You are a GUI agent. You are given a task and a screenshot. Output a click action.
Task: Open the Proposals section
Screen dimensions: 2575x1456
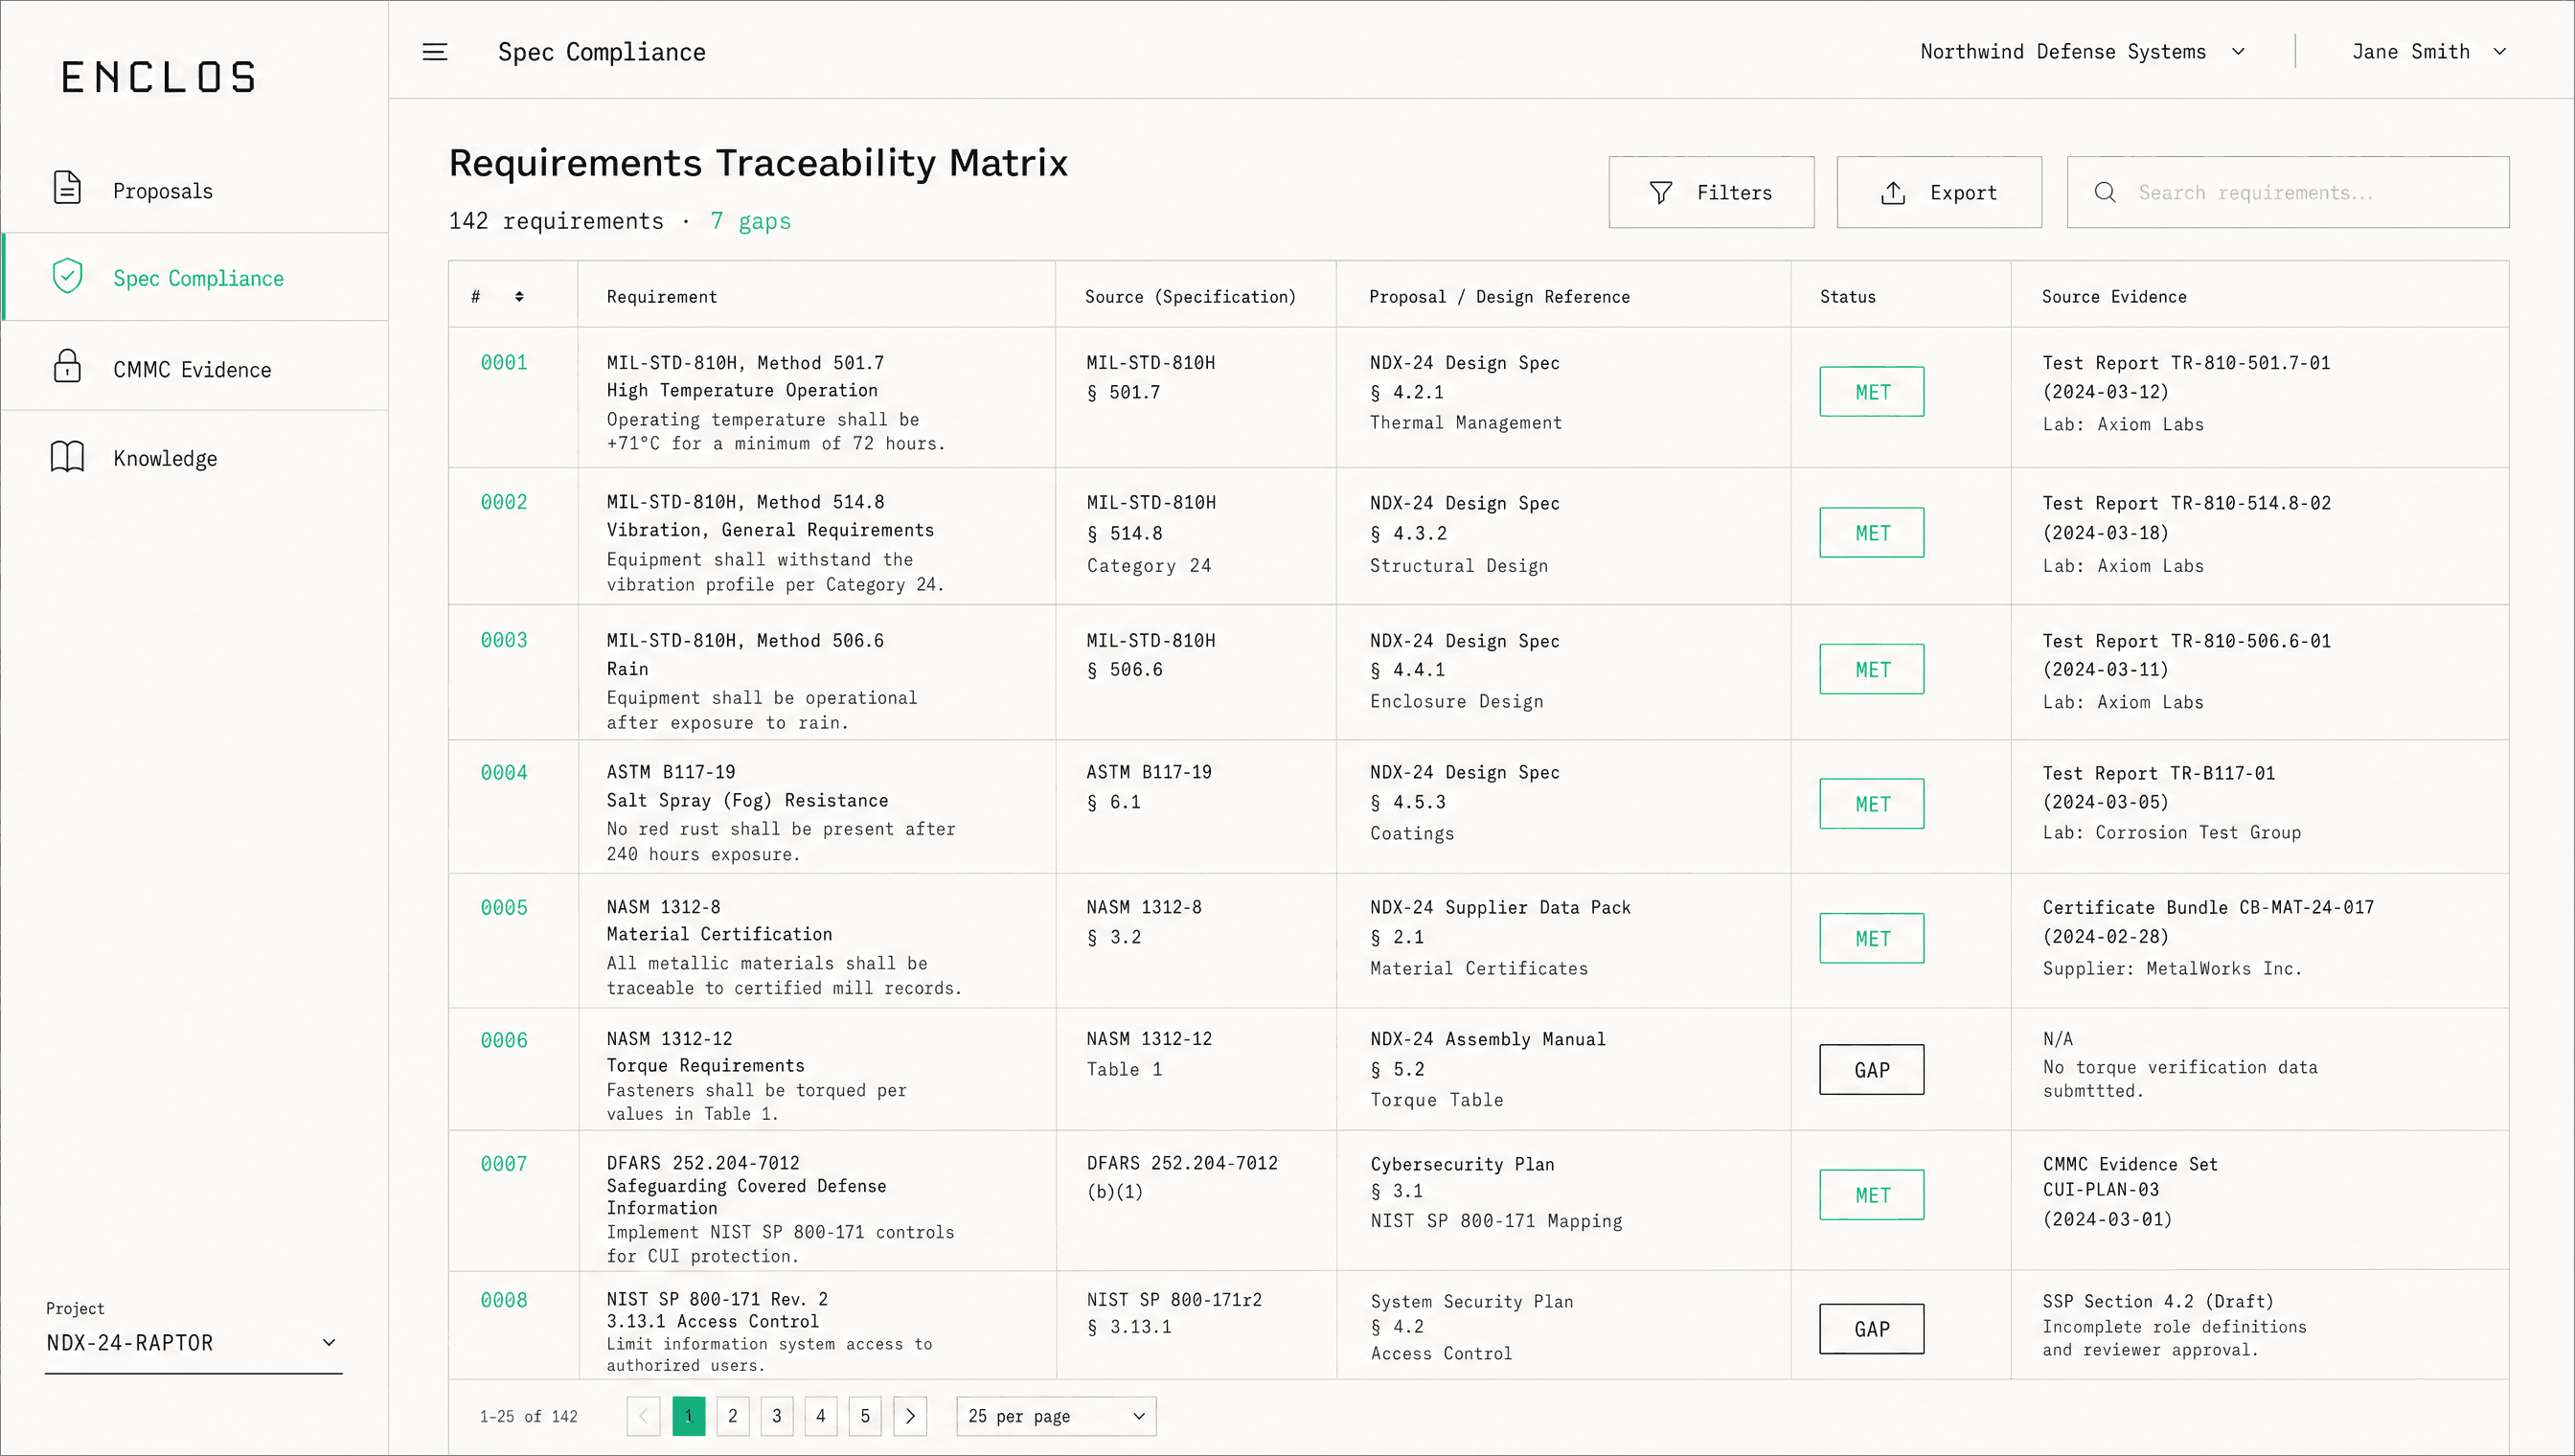(195, 190)
